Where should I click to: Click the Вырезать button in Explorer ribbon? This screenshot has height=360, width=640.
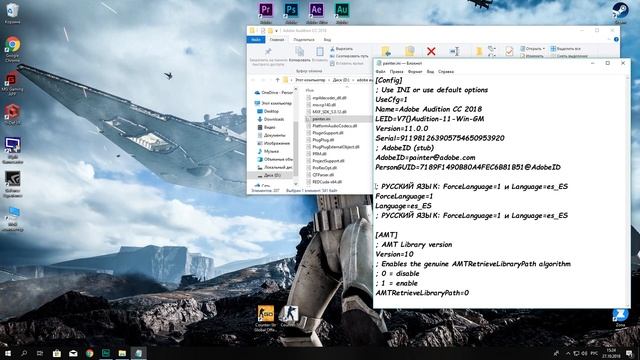click(x=342, y=49)
